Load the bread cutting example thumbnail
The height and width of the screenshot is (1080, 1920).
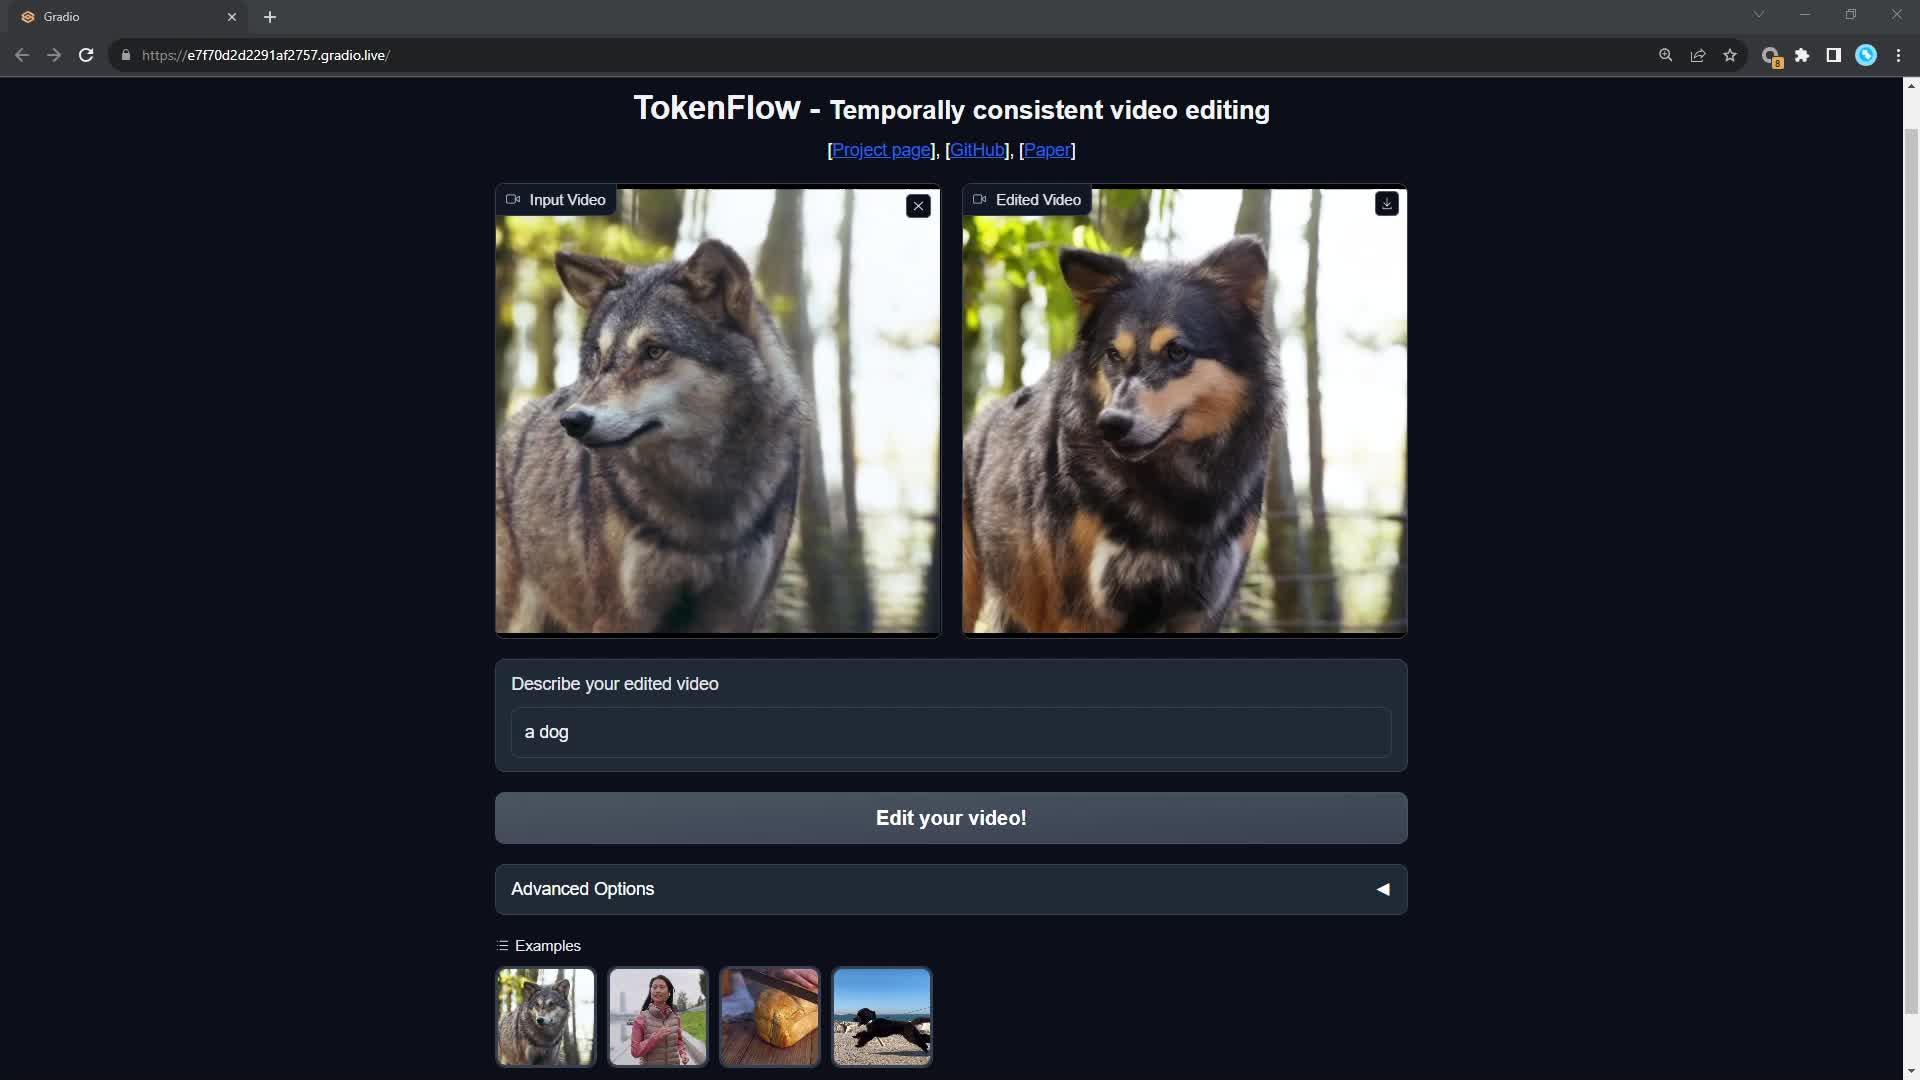[x=770, y=1016]
